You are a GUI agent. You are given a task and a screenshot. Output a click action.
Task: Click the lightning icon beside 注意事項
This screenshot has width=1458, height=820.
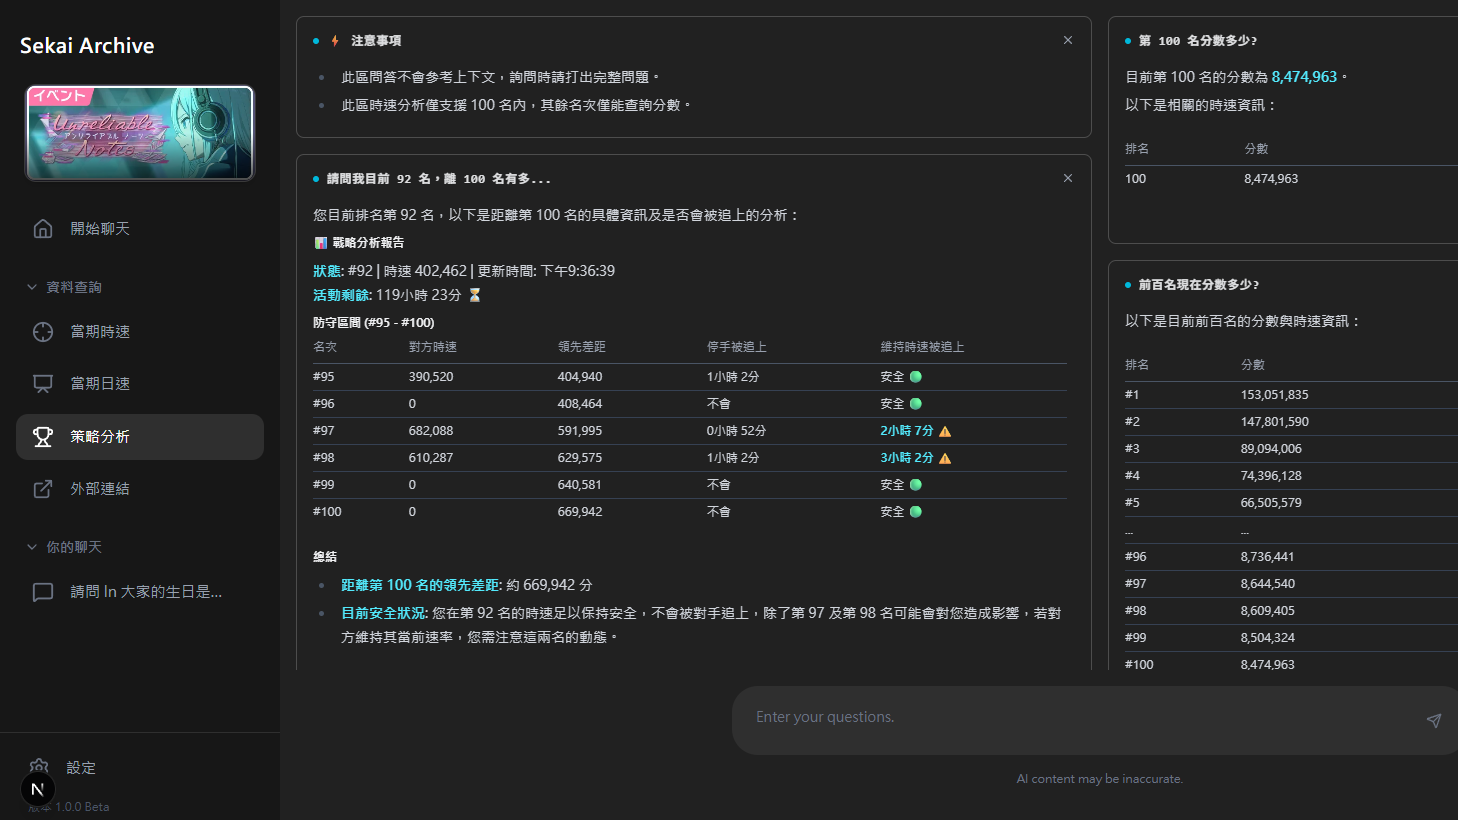pyautogui.click(x=335, y=41)
